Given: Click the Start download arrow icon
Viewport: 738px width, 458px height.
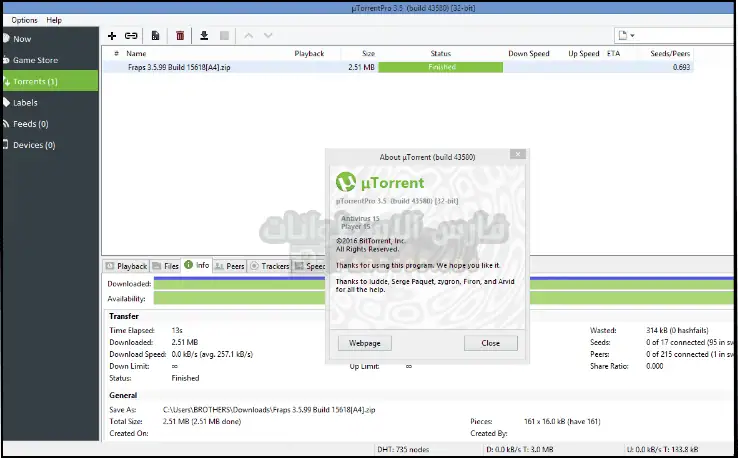Looking at the screenshot, I should pos(204,35).
